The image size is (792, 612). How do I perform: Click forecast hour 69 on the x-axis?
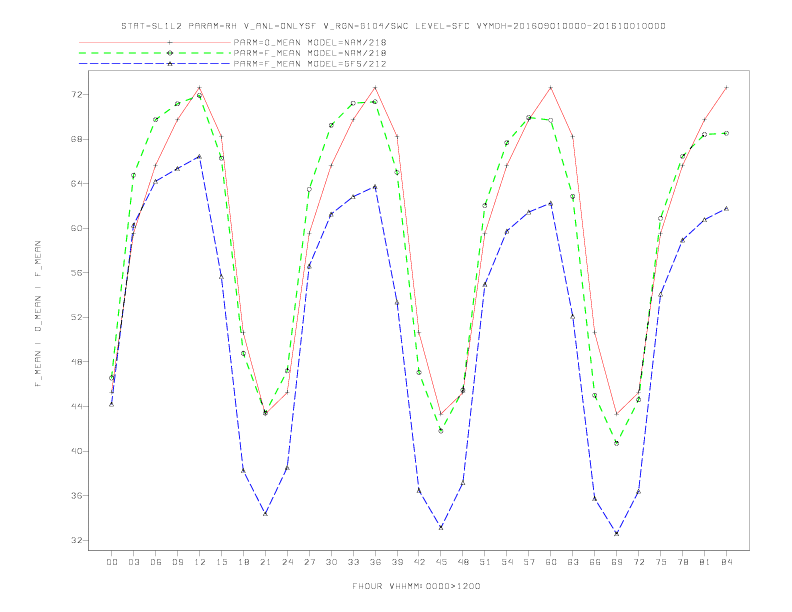(x=617, y=562)
